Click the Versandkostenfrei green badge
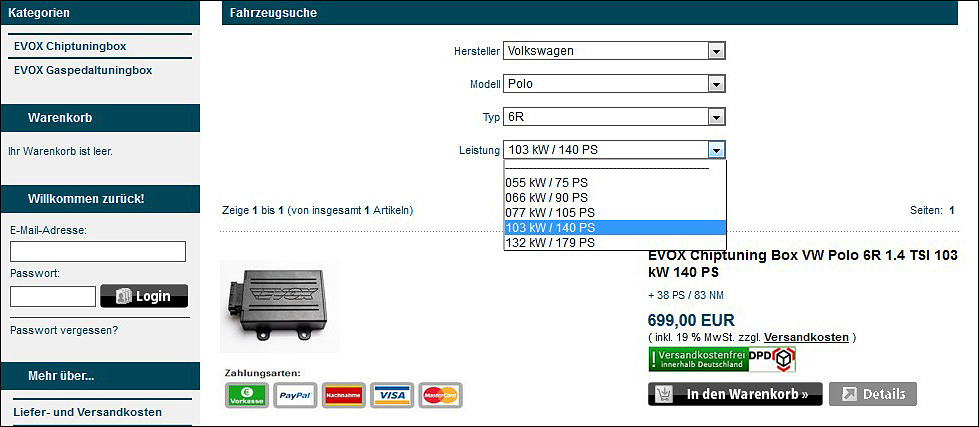 pyautogui.click(x=698, y=359)
